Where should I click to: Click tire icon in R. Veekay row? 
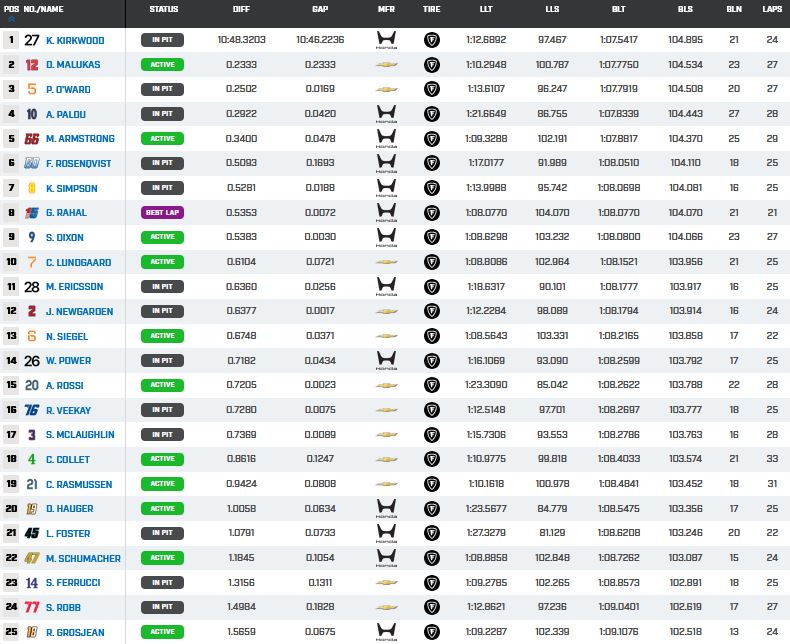pyautogui.click(x=432, y=410)
